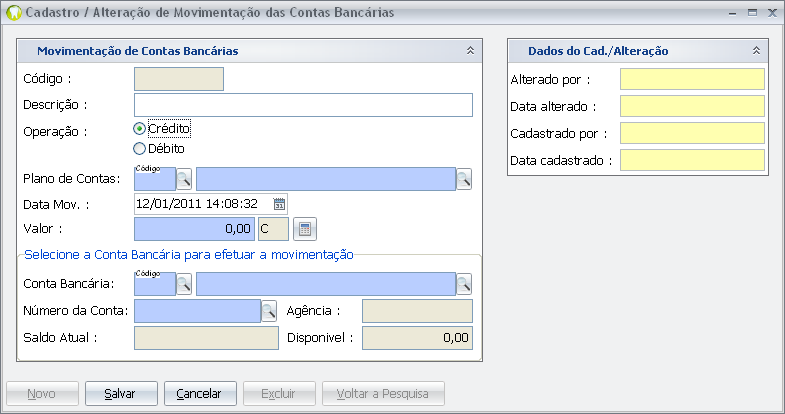Focus Plano de Contas description field

pyautogui.click(x=326, y=179)
